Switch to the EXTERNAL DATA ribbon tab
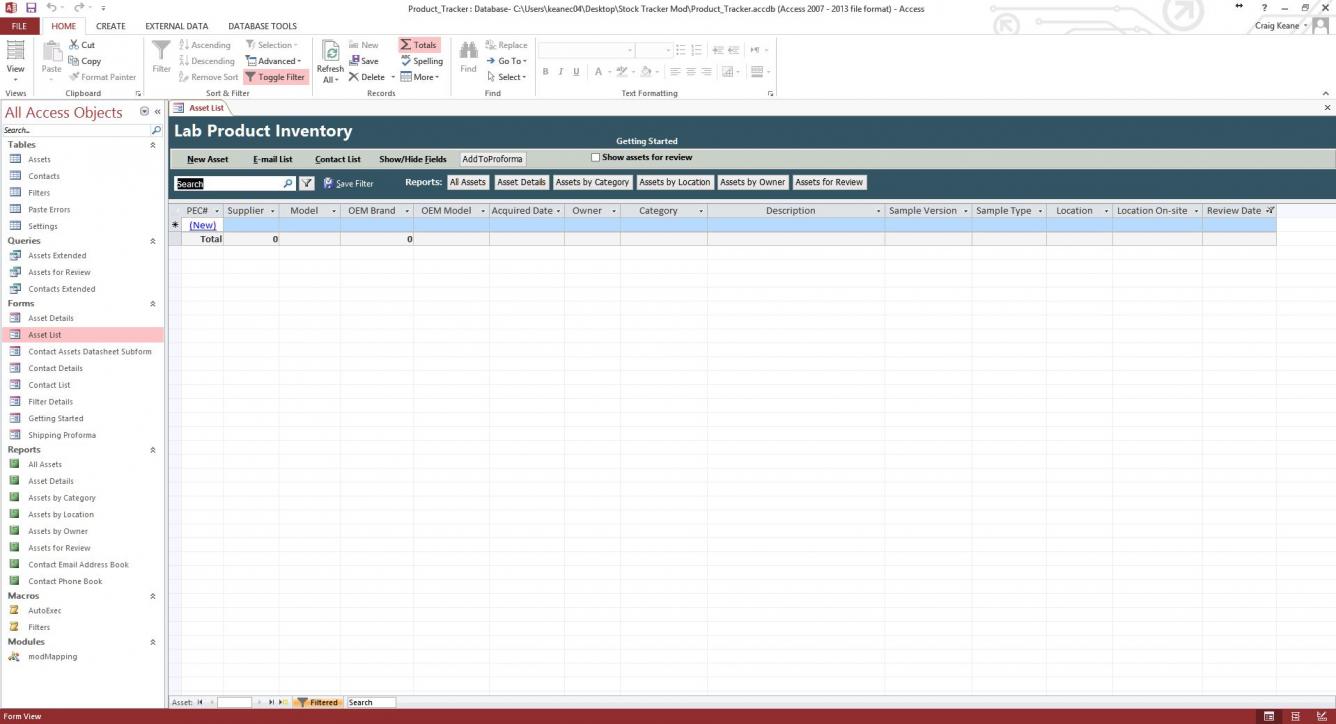The image size is (1336, 724). coord(177,26)
